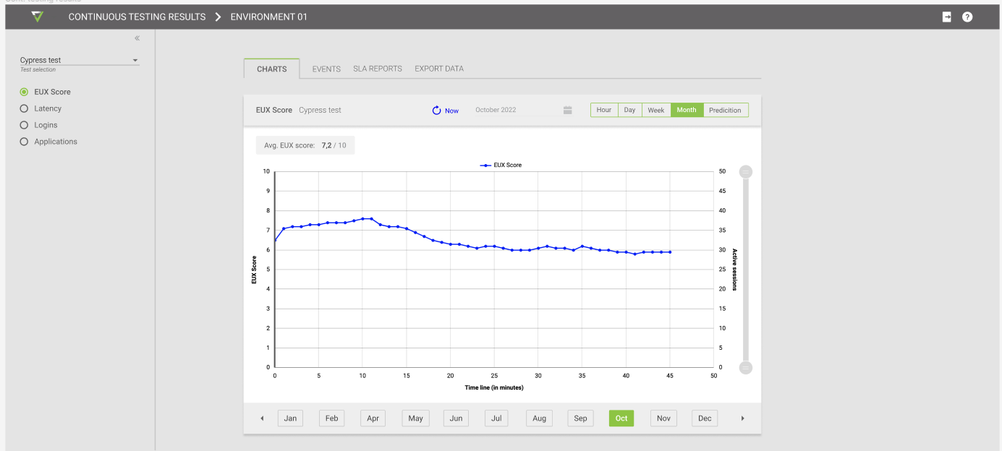Click the green triangle app logo

[37, 17]
